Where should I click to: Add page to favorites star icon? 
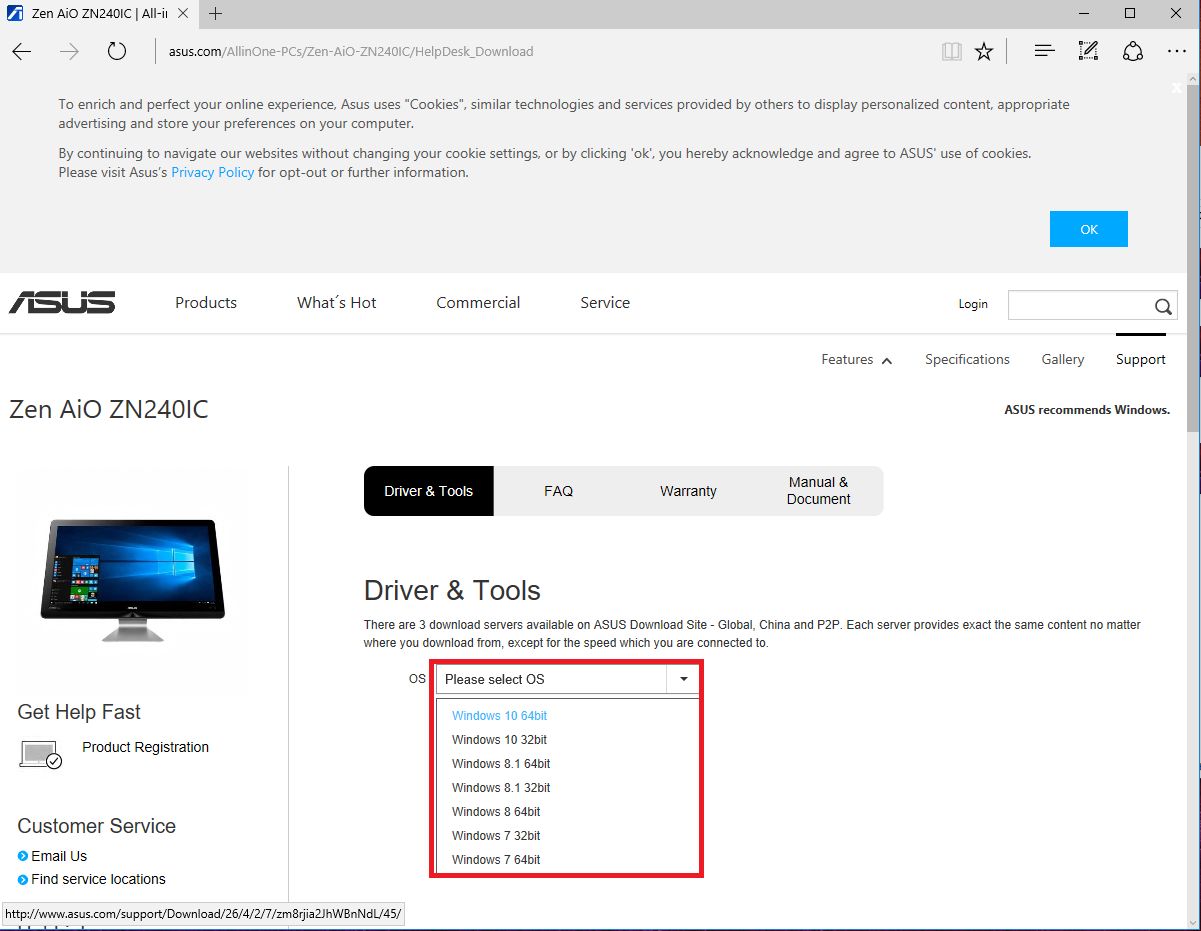(x=984, y=51)
